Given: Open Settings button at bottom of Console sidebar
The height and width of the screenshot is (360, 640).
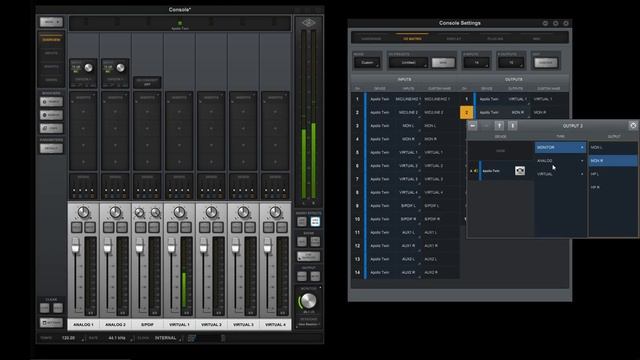Looking at the screenshot, I should (51, 323).
